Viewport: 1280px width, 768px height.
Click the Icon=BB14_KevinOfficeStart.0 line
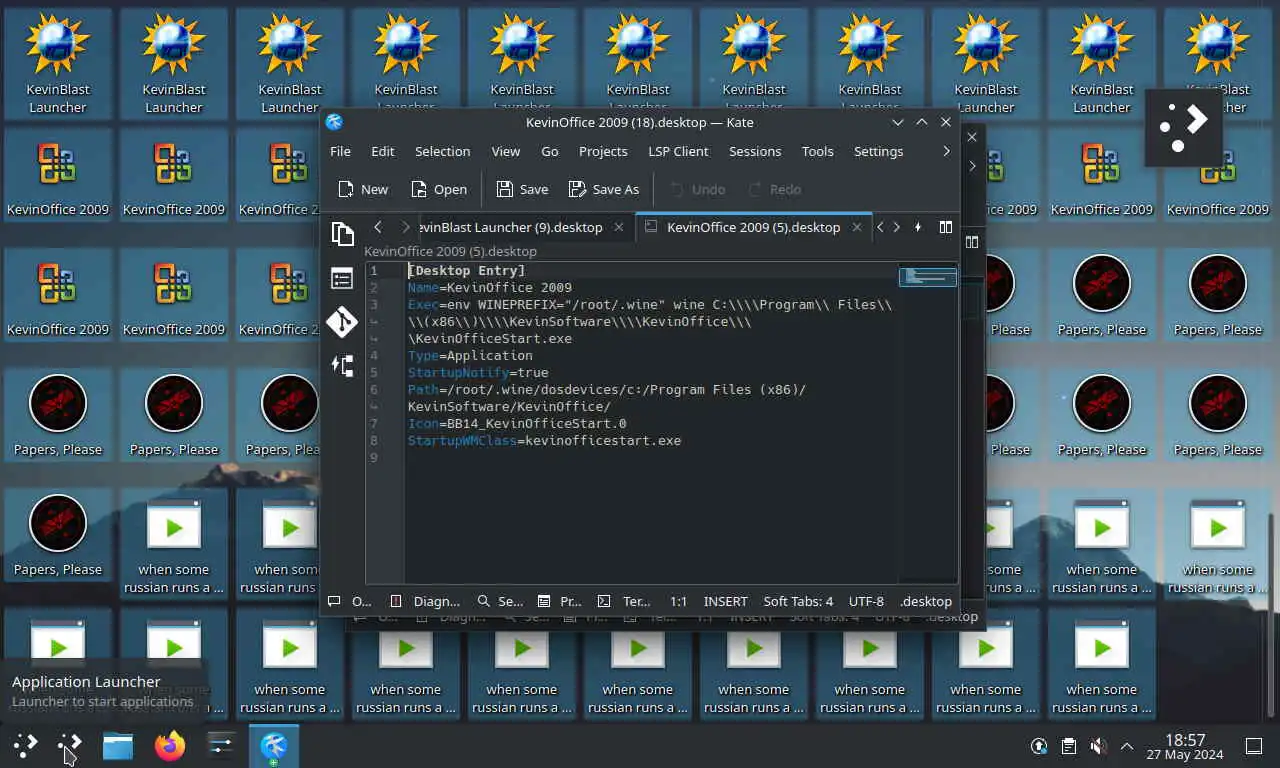pyautogui.click(x=517, y=423)
